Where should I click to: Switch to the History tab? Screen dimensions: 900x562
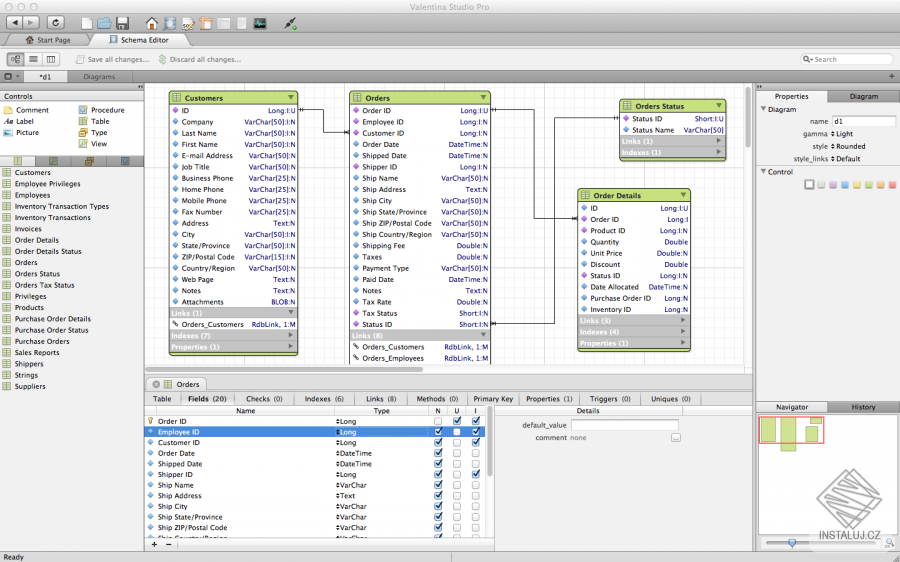pos(863,407)
